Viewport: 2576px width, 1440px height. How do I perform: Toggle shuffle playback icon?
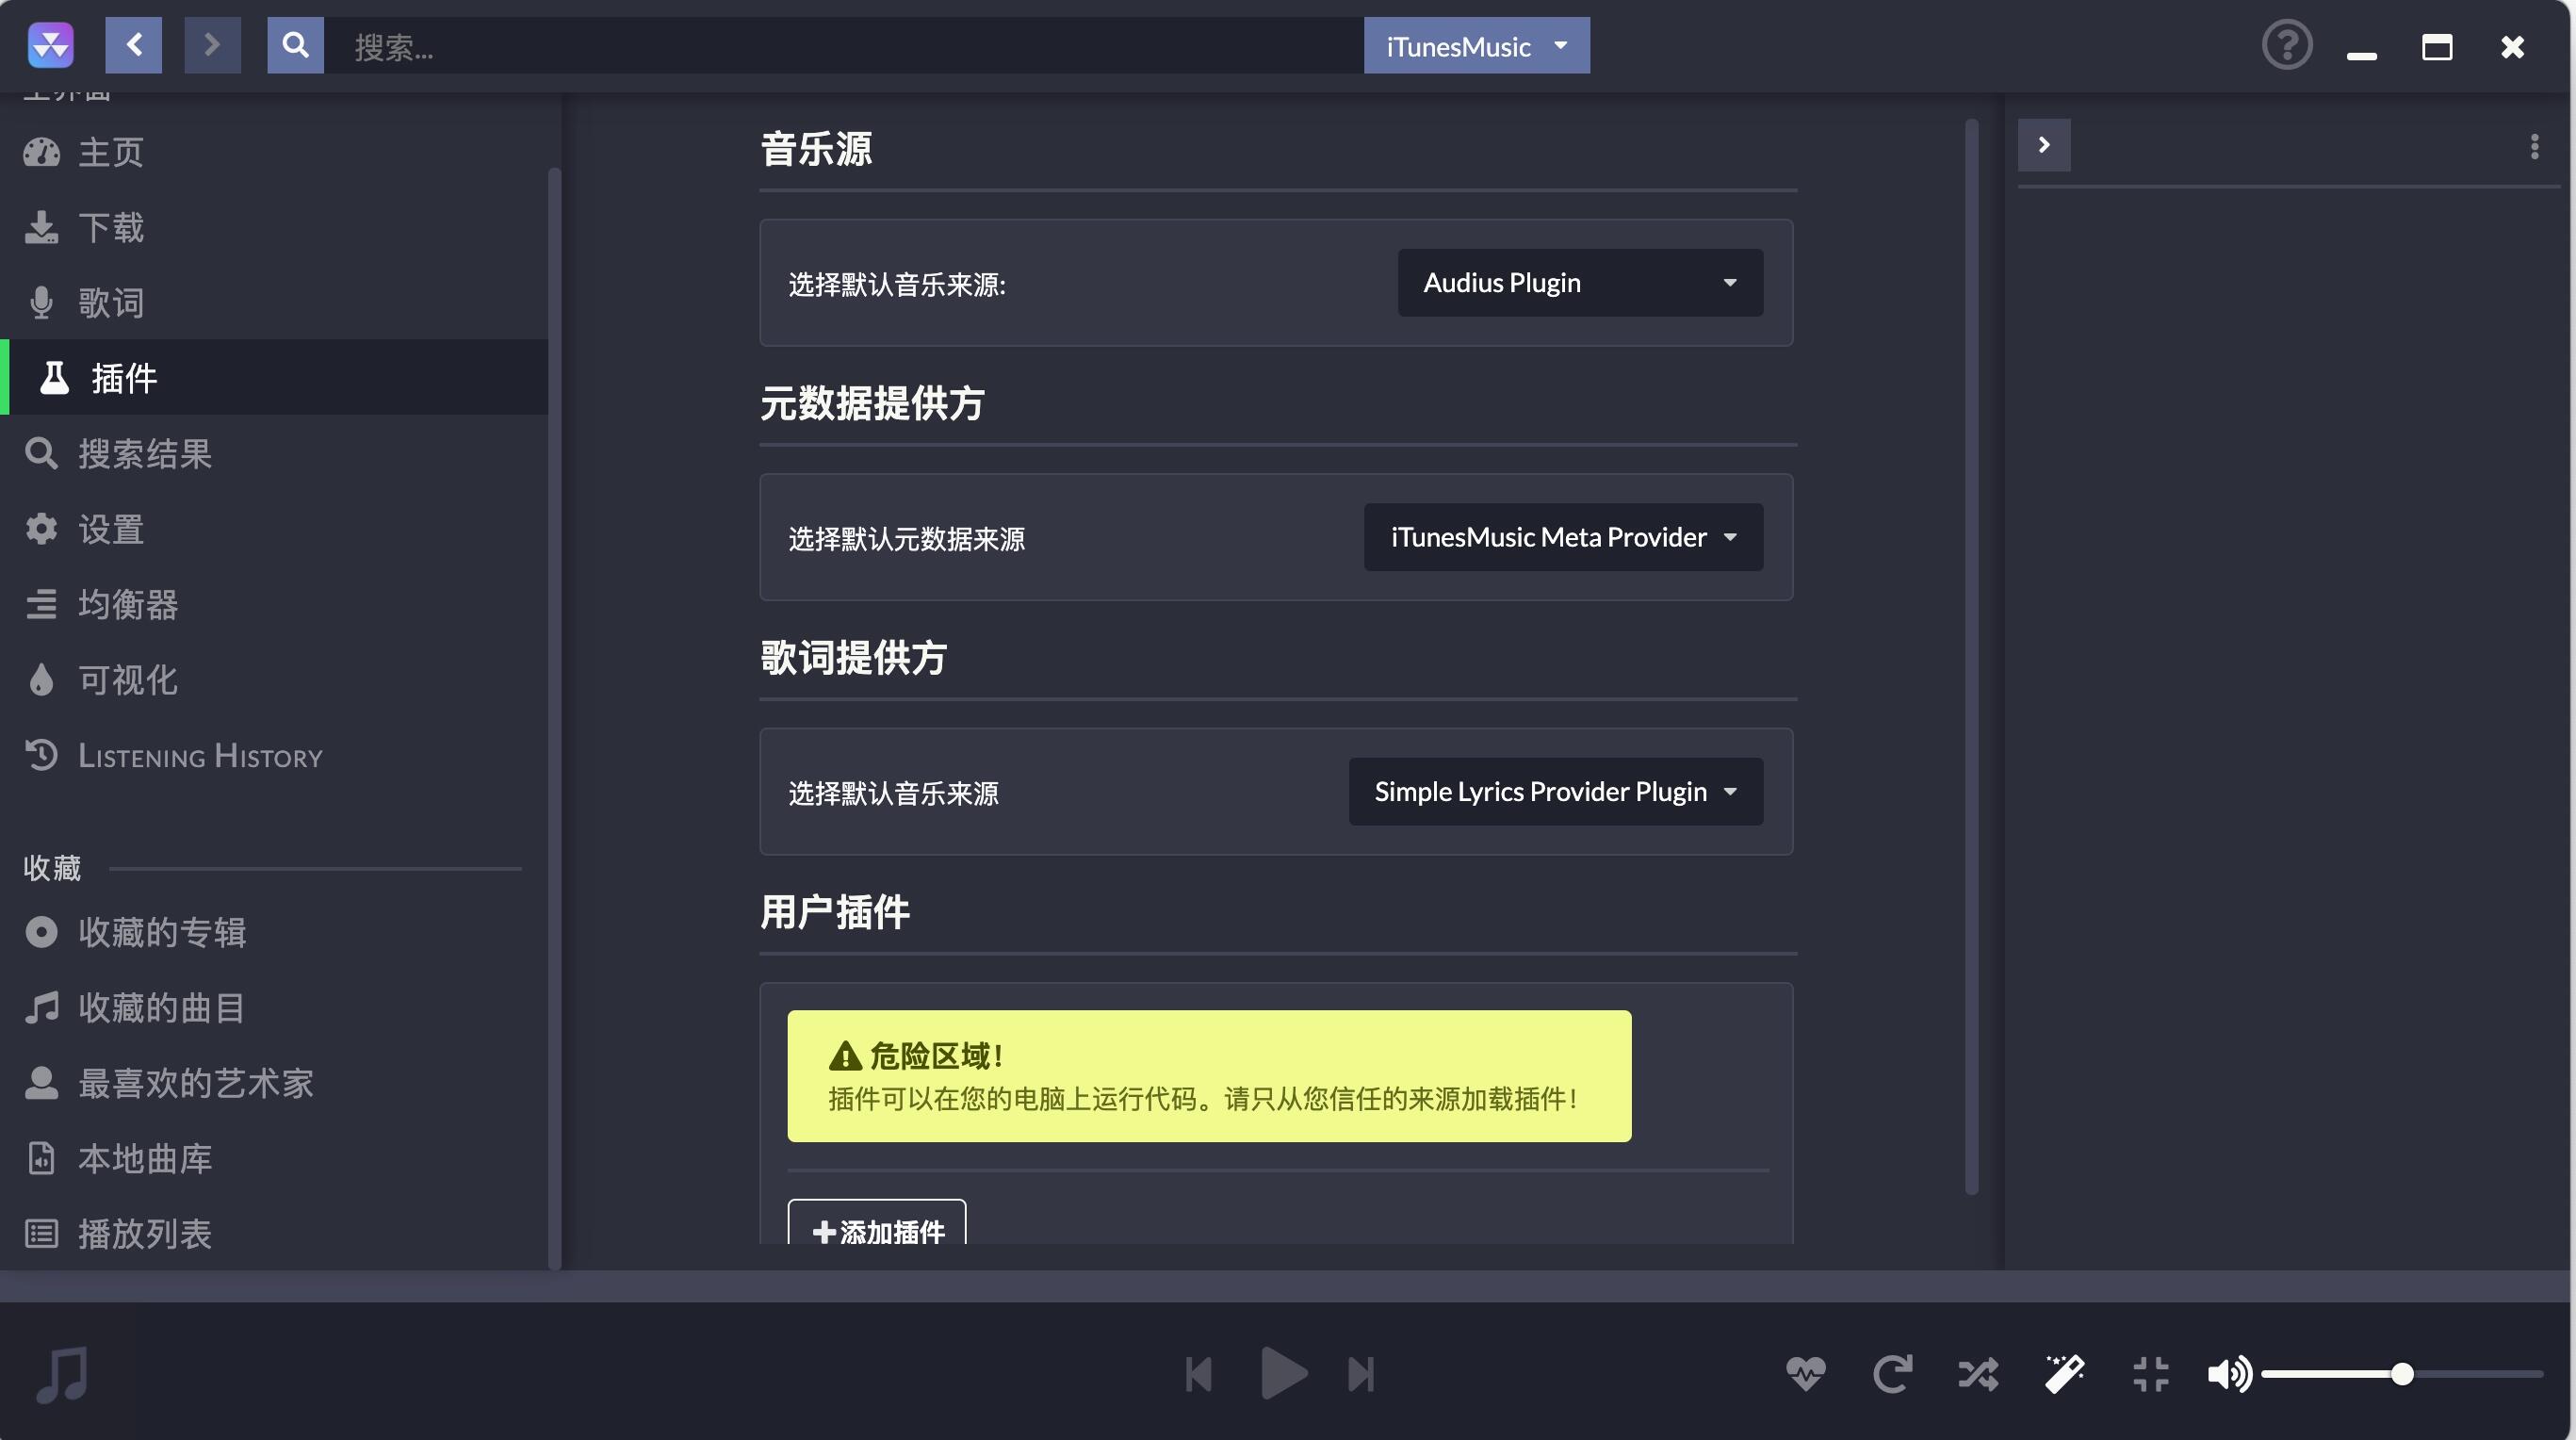click(x=1978, y=1374)
